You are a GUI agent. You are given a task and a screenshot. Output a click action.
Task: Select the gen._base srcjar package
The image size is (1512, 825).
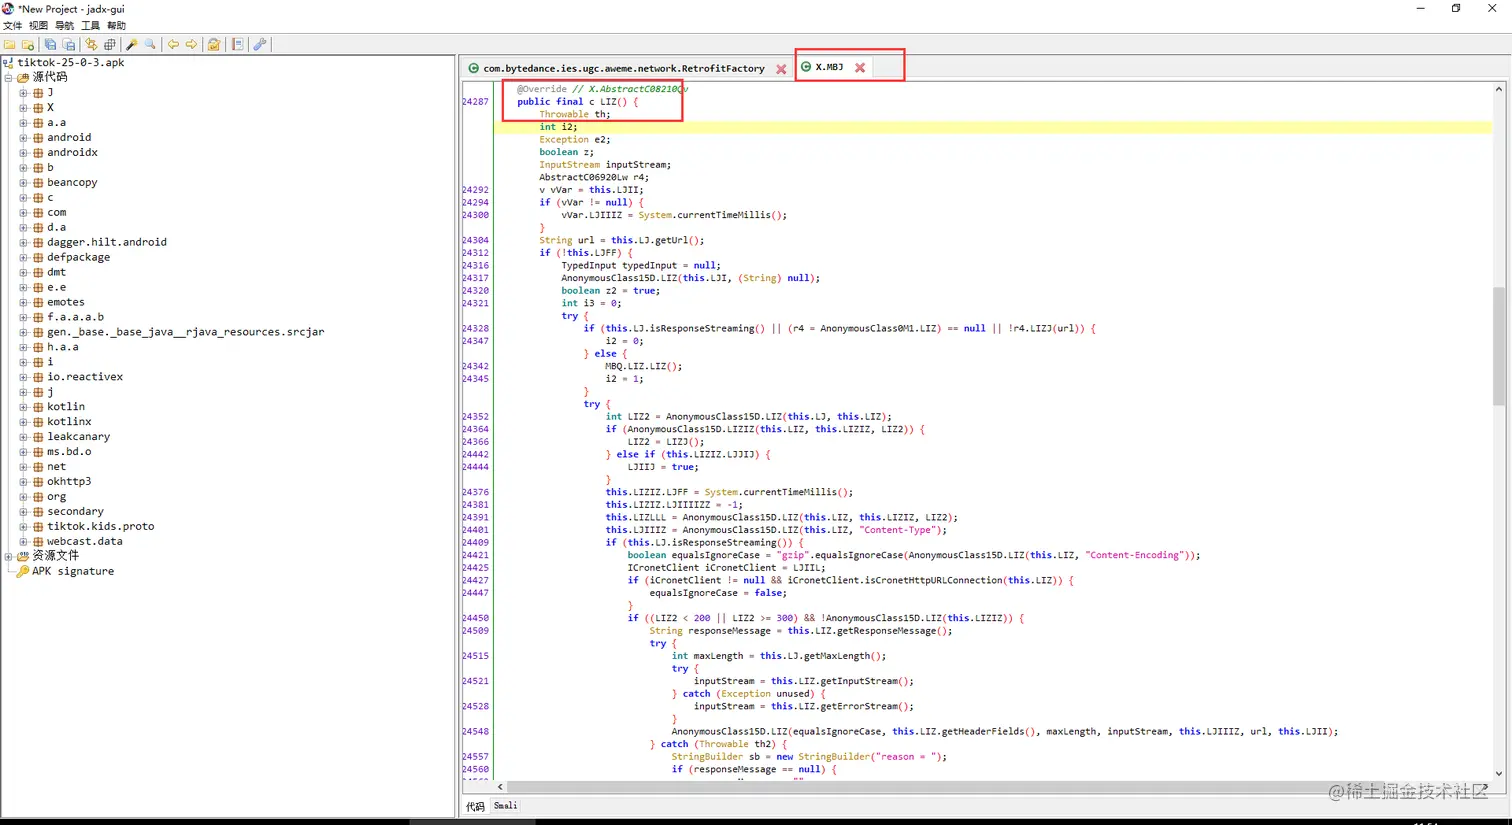point(185,332)
